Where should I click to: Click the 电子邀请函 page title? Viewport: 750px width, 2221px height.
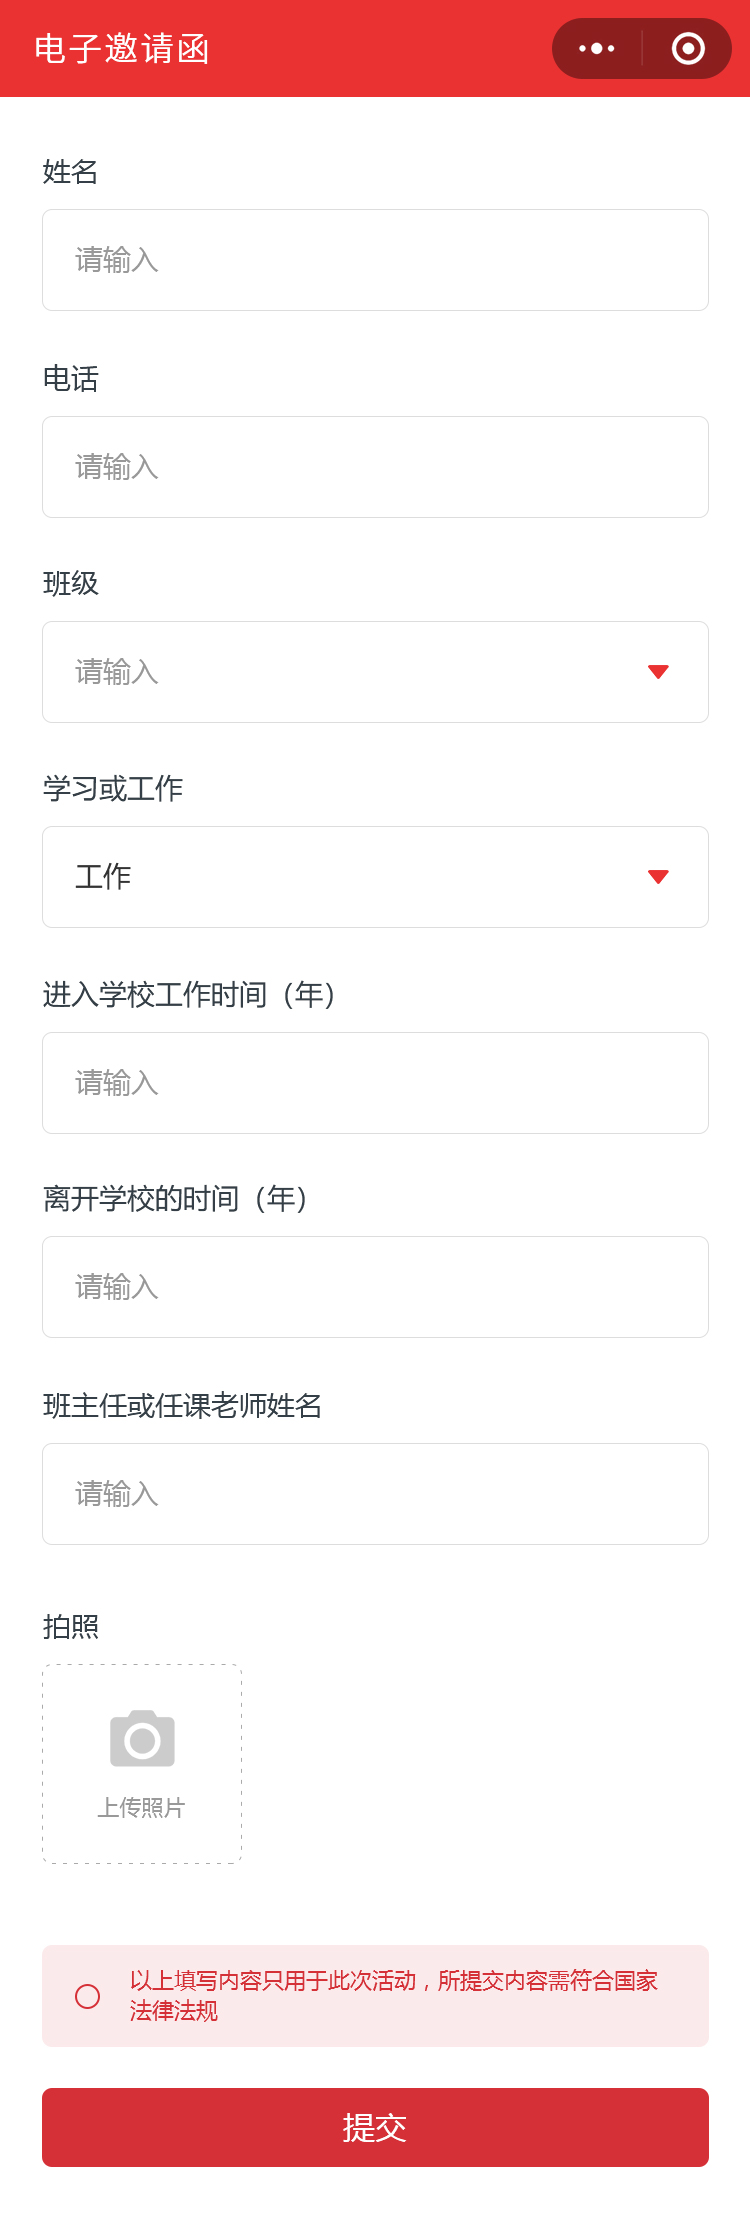pyautogui.click(x=122, y=49)
